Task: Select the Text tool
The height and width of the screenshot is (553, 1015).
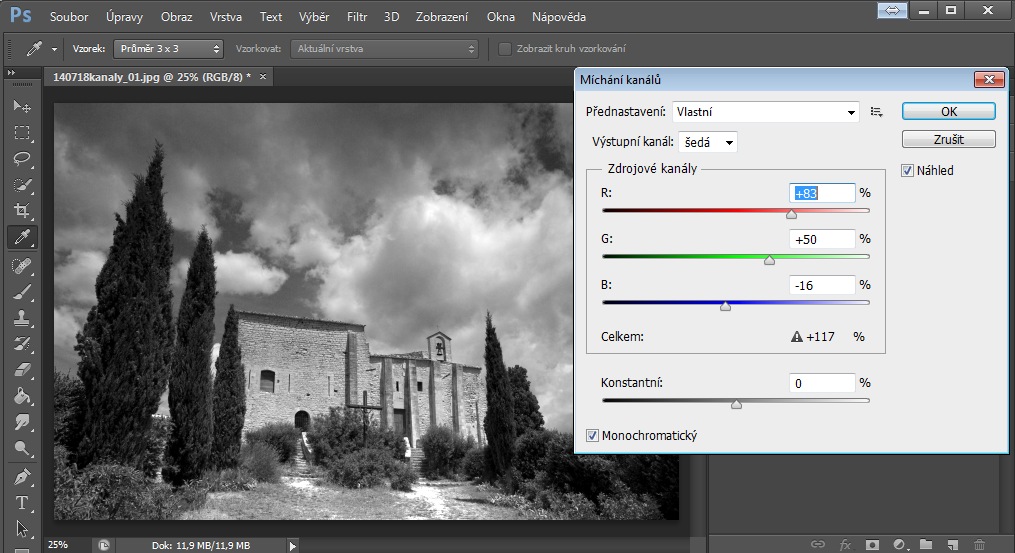Action: click(21, 502)
